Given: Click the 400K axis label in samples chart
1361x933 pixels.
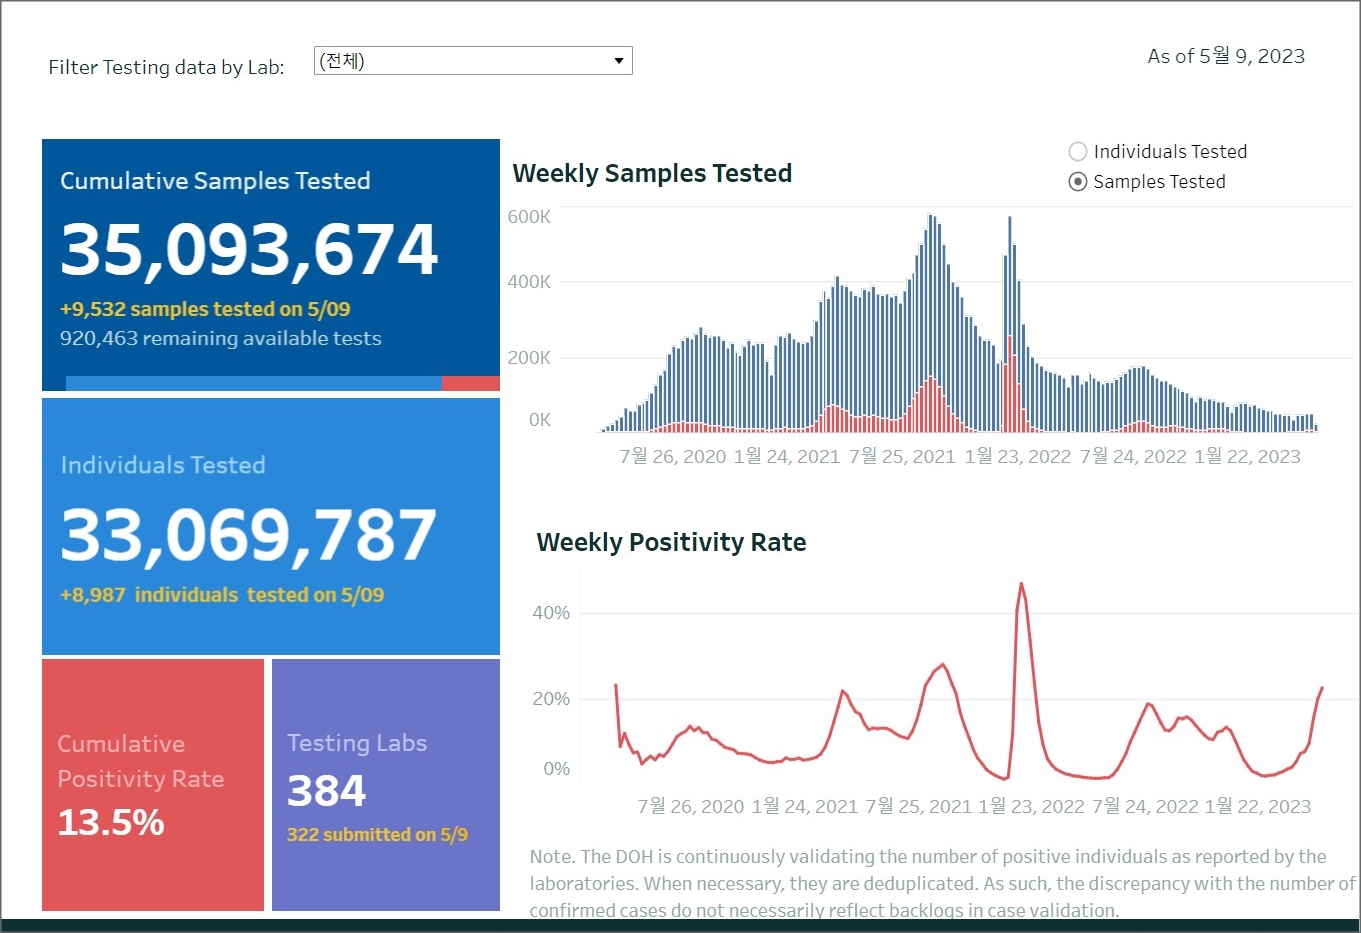Looking at the screenshot, I should [x=529, y=282].
